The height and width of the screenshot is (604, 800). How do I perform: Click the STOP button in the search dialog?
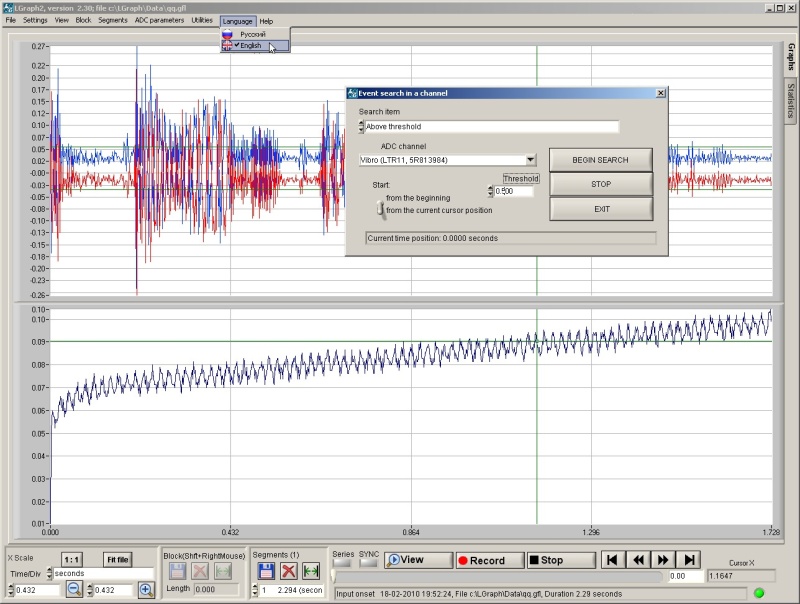click(x=601, y=184)
